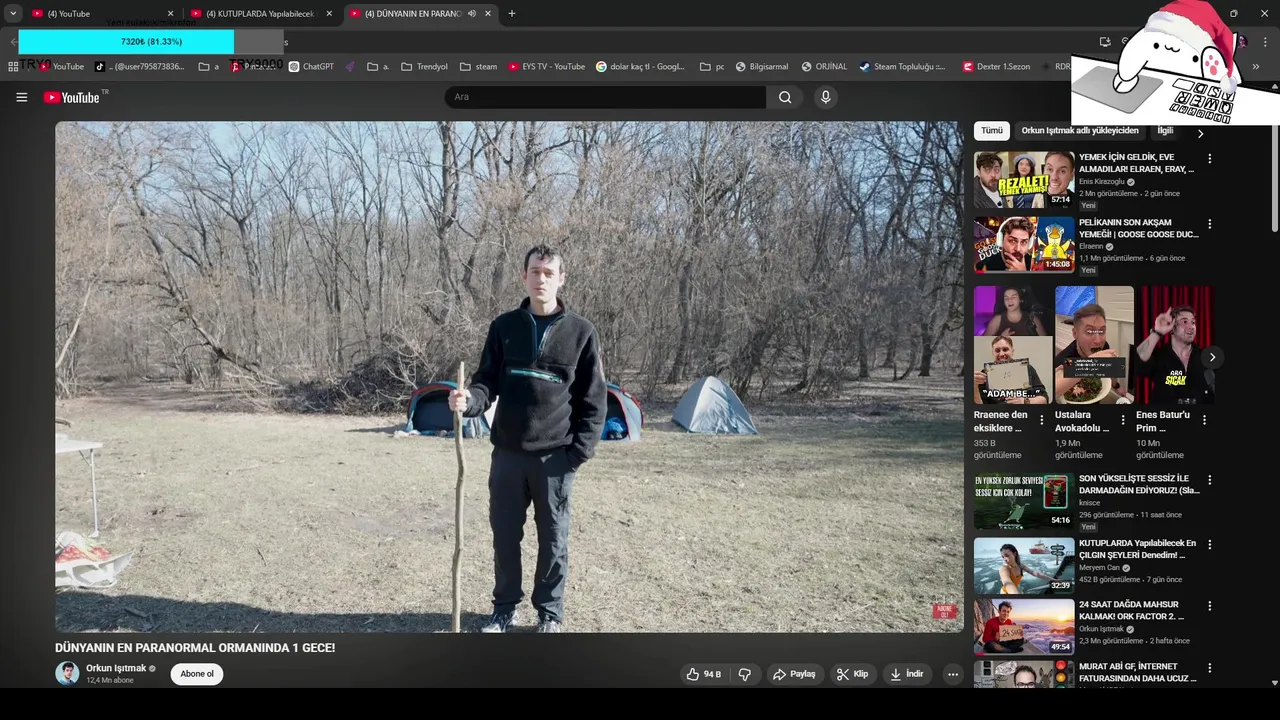1280x720 pixels.
Task: Open the Meryem Can channel name link
Action: point(1099,568)
